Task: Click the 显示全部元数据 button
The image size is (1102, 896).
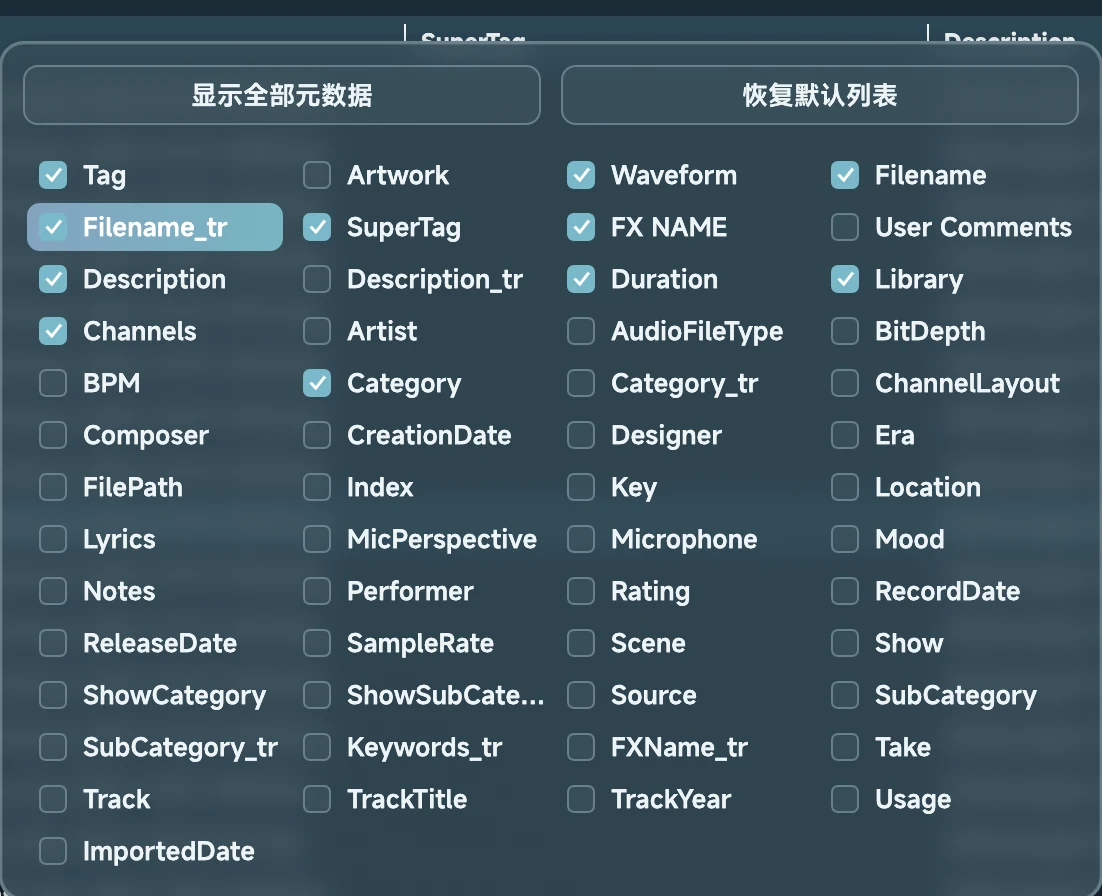Action: tap(282, 95)
